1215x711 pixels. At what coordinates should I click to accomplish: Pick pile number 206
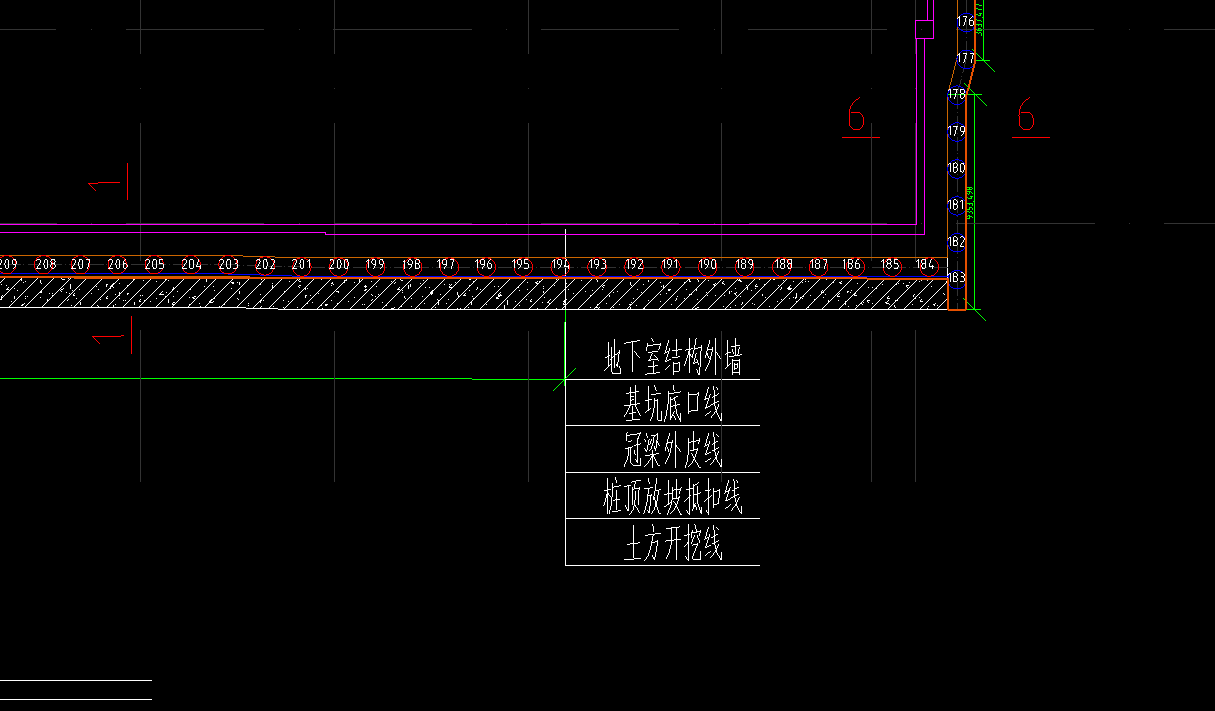pos(118,265)
